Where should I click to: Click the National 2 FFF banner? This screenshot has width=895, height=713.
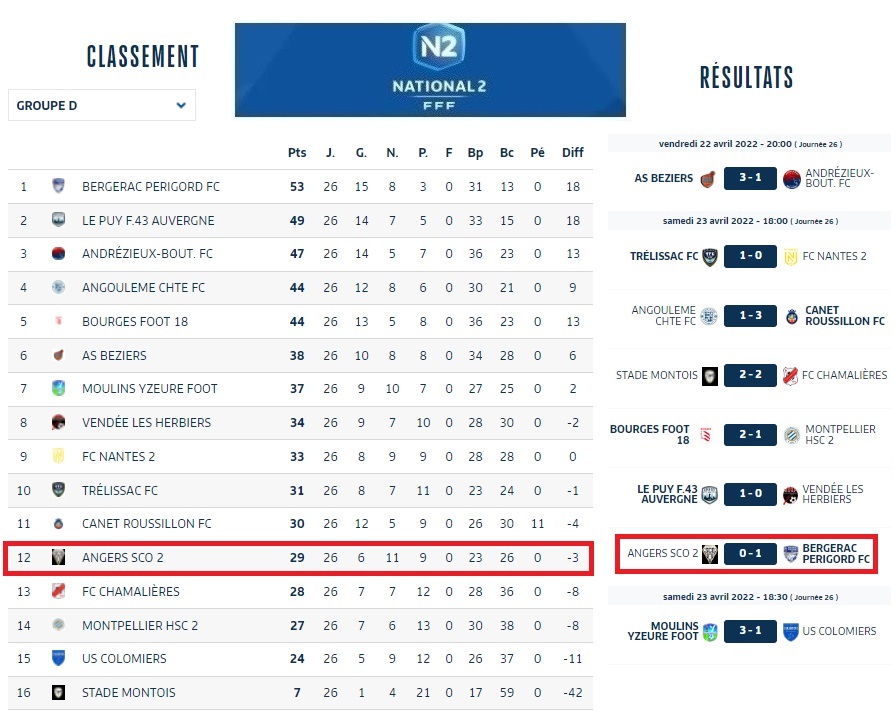pos(430,70)
